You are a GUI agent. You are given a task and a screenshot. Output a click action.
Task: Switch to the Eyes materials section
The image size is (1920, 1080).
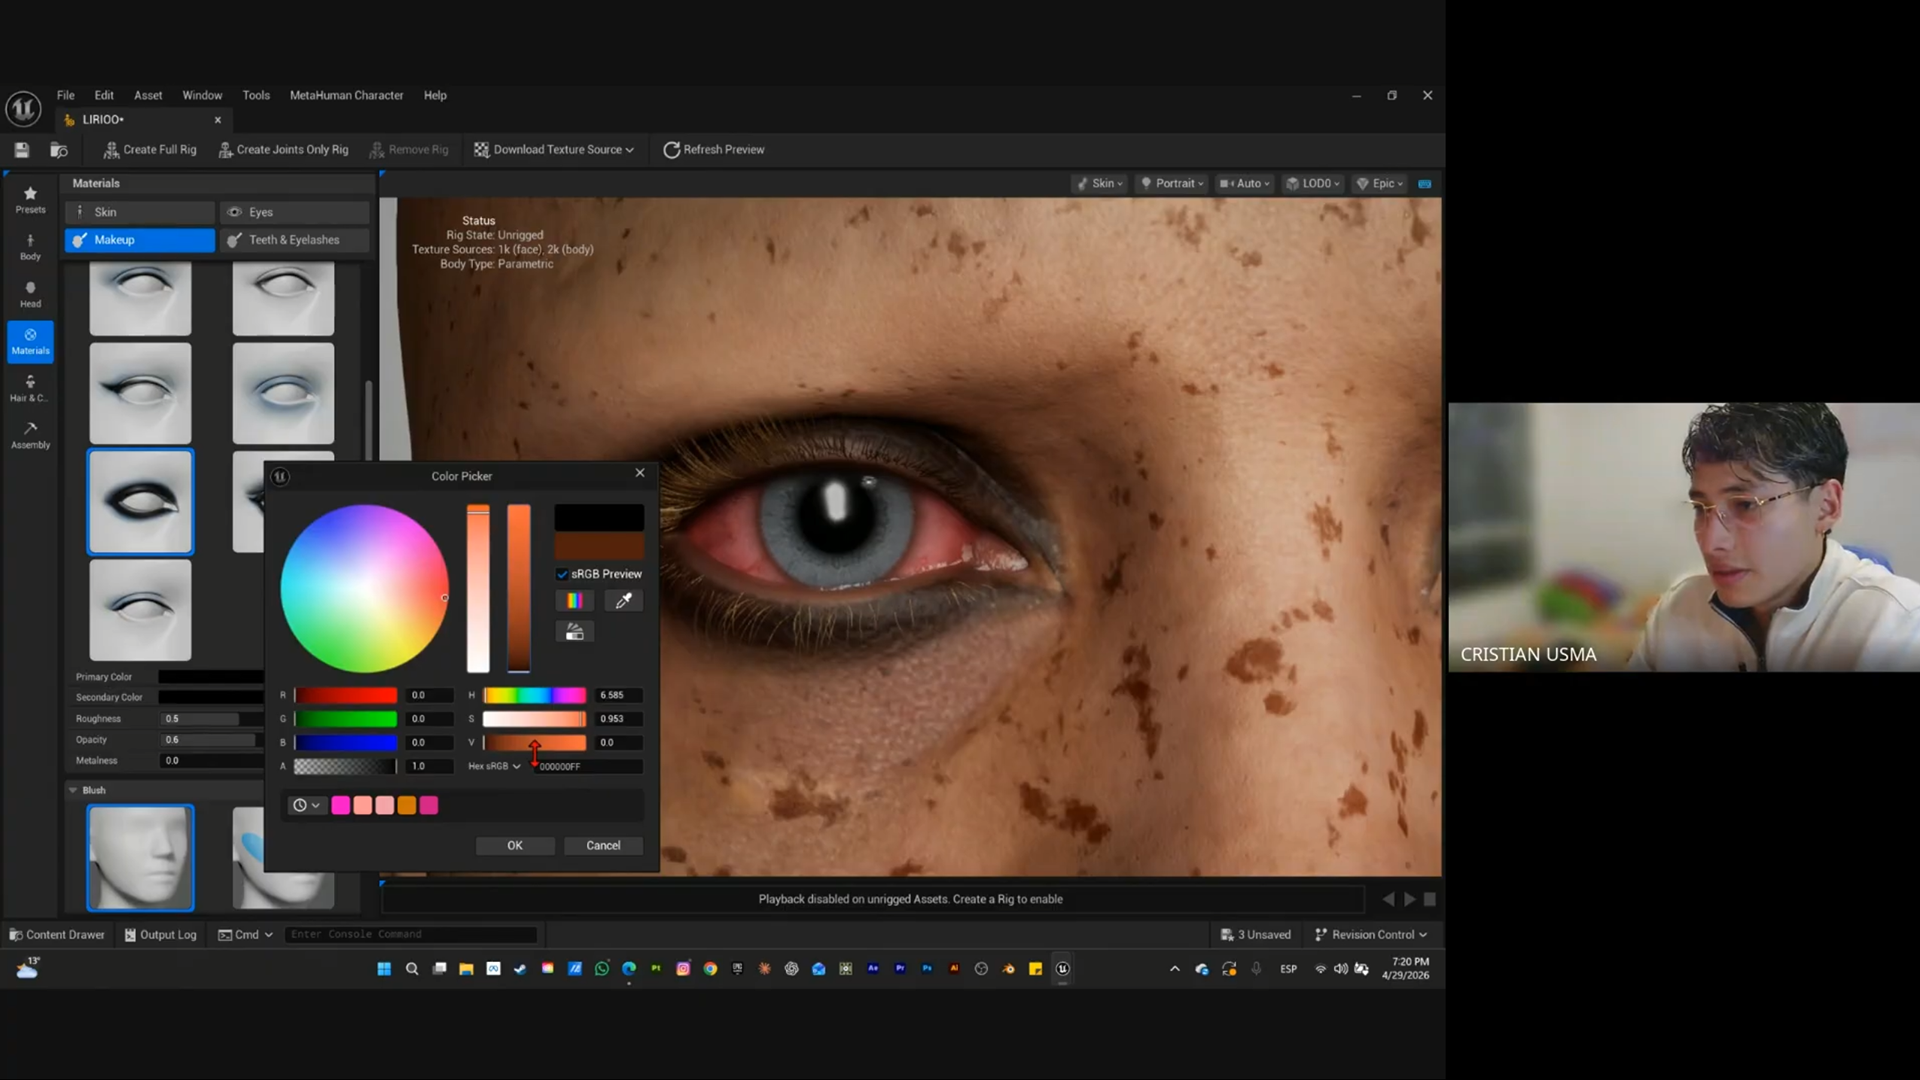[x=294, y=212]
